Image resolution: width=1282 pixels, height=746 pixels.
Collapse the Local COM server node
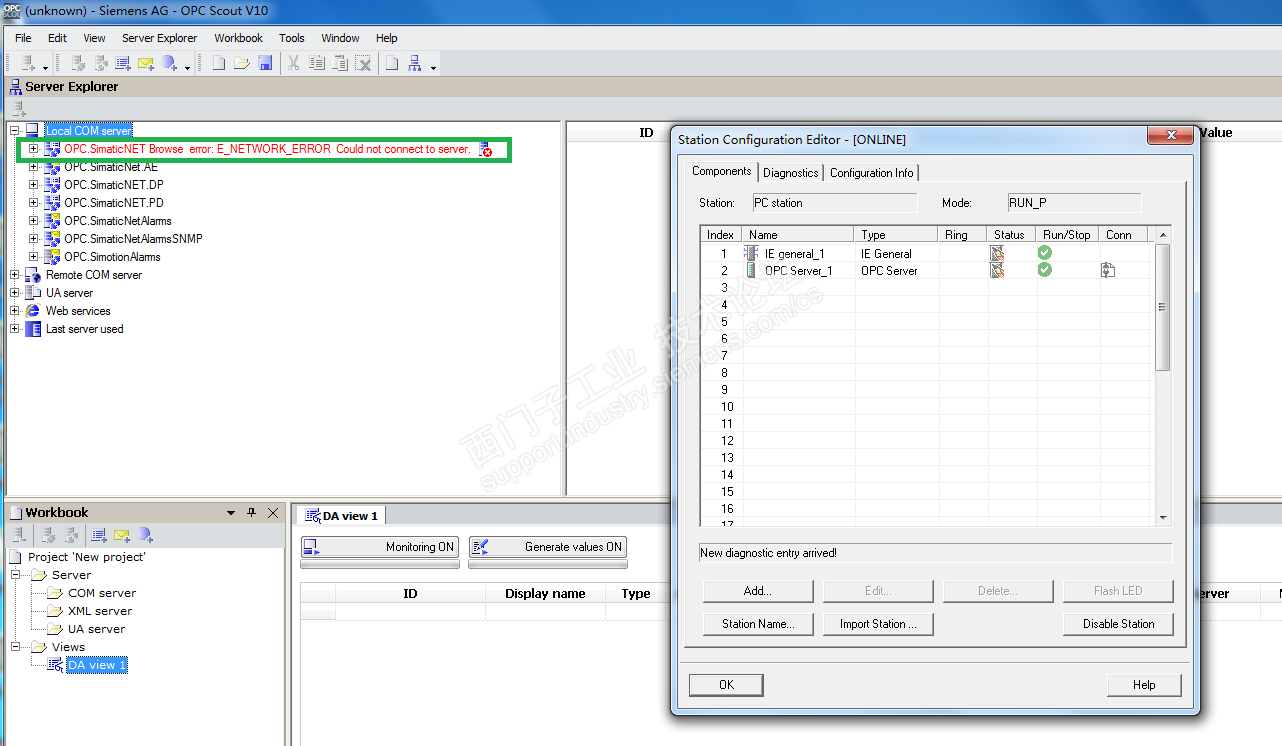pos(14,131)
